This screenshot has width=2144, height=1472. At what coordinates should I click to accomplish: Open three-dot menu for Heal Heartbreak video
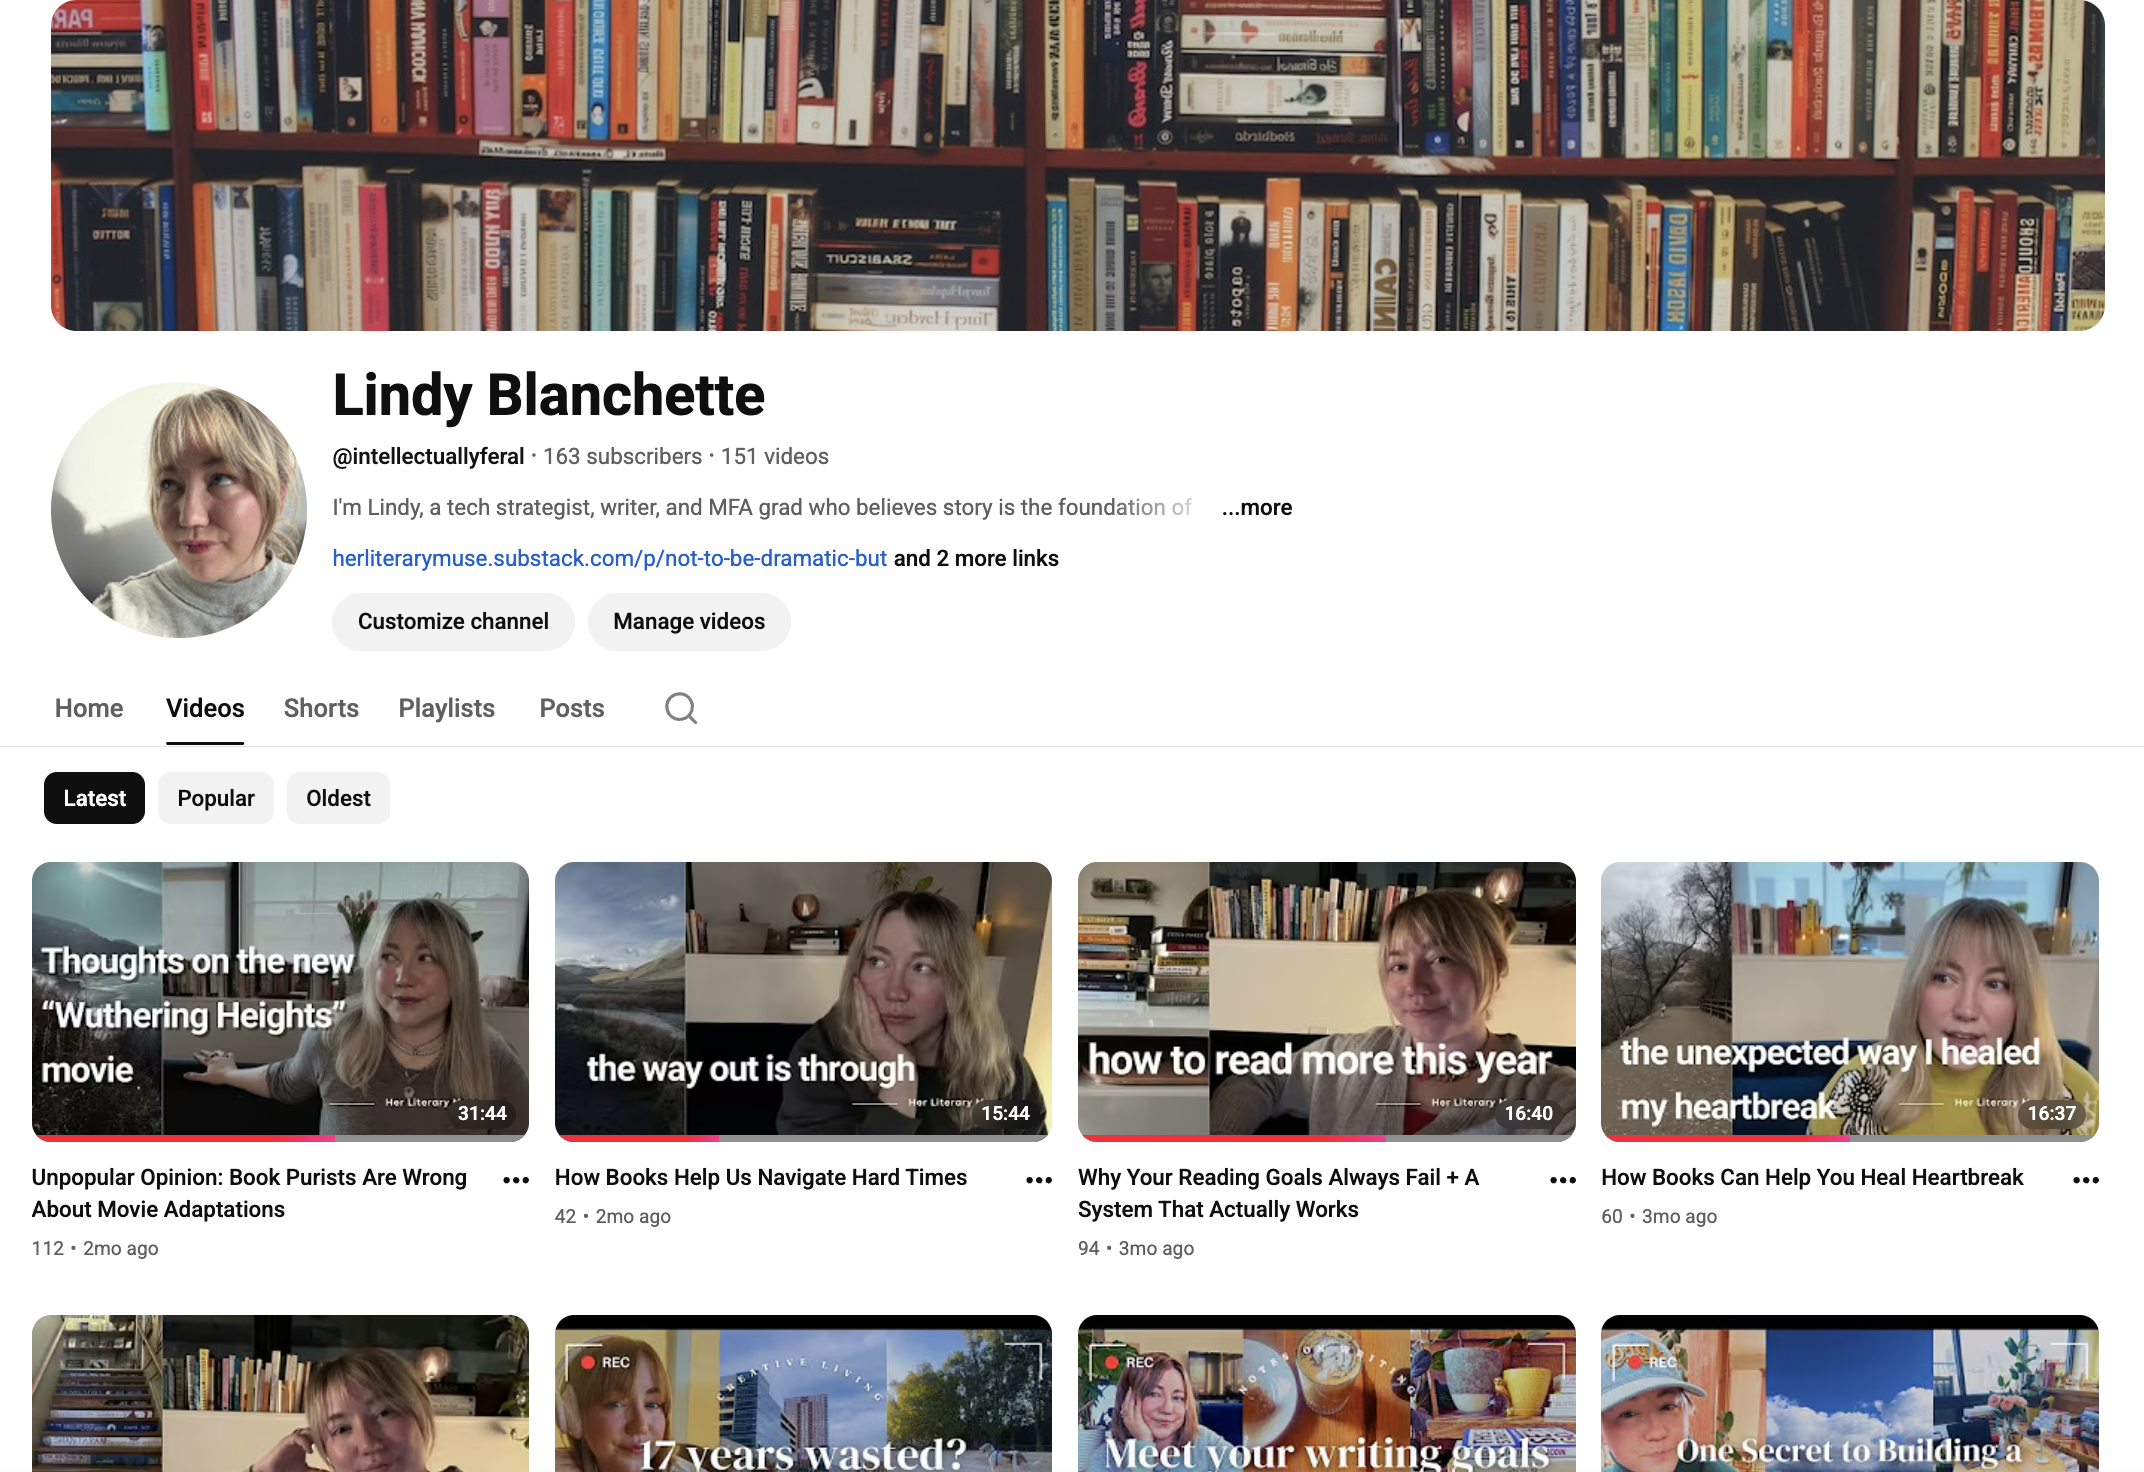[x=2085, y=1180]
